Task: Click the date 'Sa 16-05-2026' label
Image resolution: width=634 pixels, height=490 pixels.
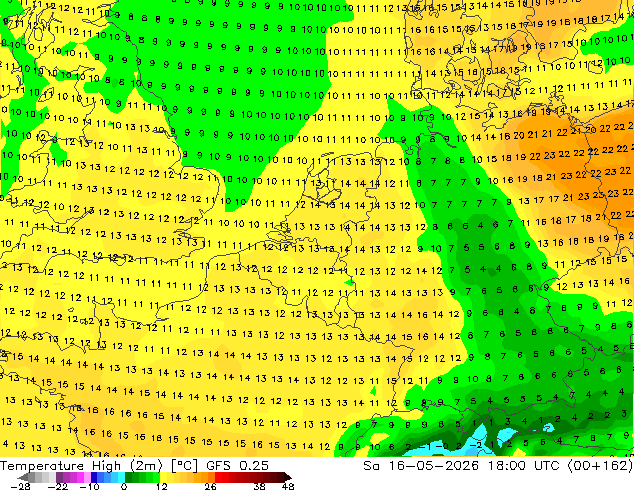Action: point(421,466)
